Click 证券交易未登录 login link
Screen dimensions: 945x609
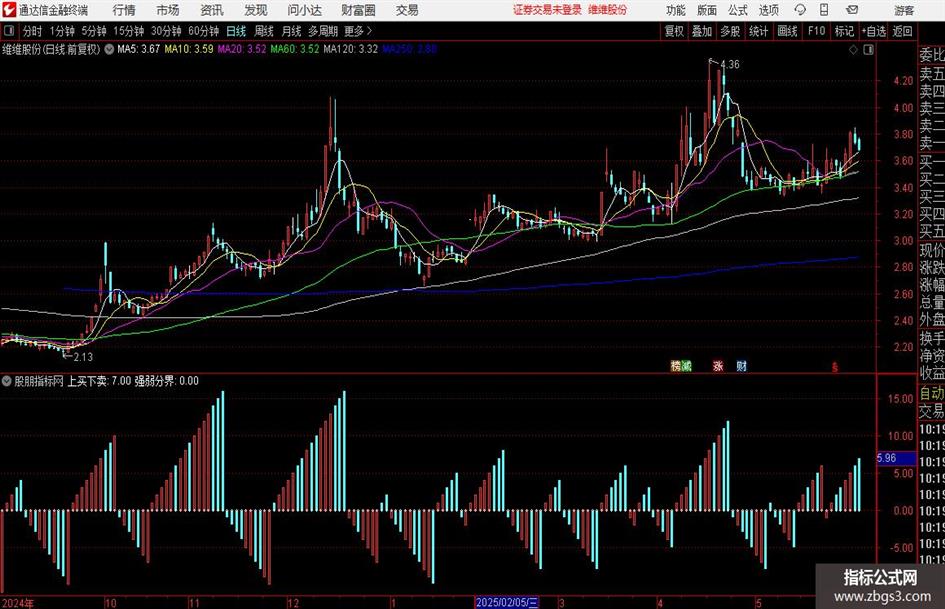(x=547, y=10)
